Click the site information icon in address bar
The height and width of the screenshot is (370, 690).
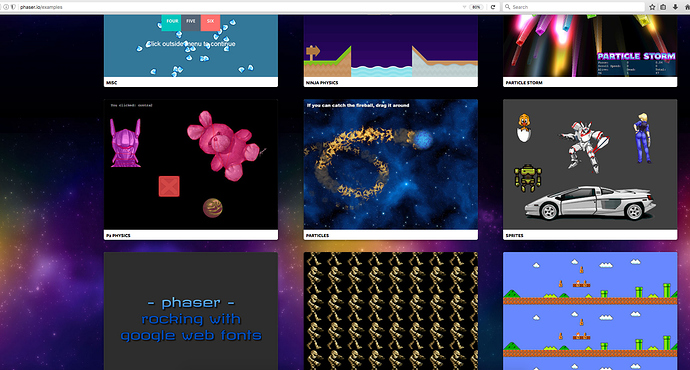[x=6, y=7]
